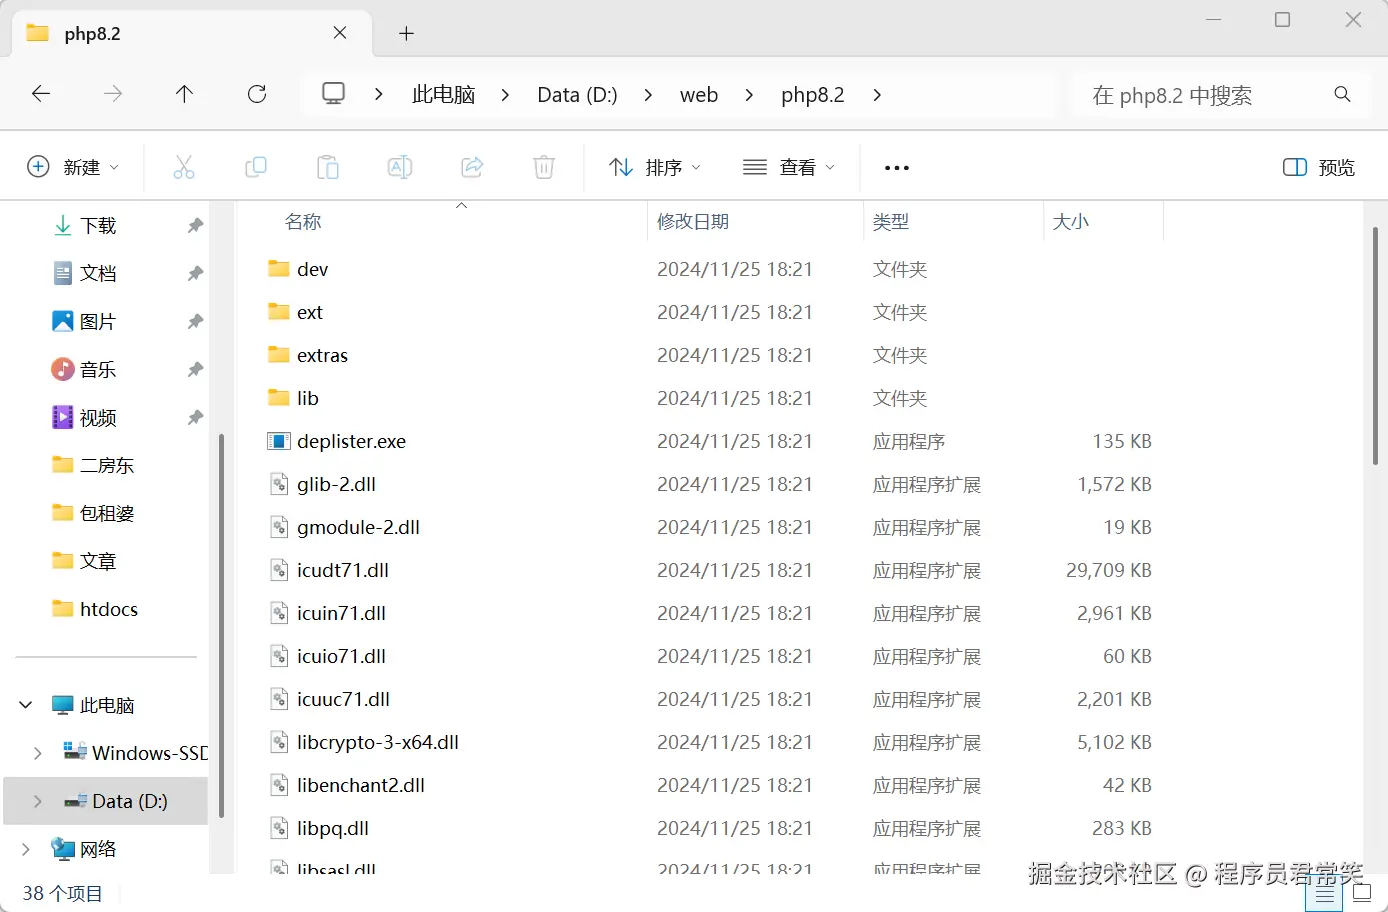1388x912 pixels.
Task: Select the ext folder
Action: click(310, 312)
